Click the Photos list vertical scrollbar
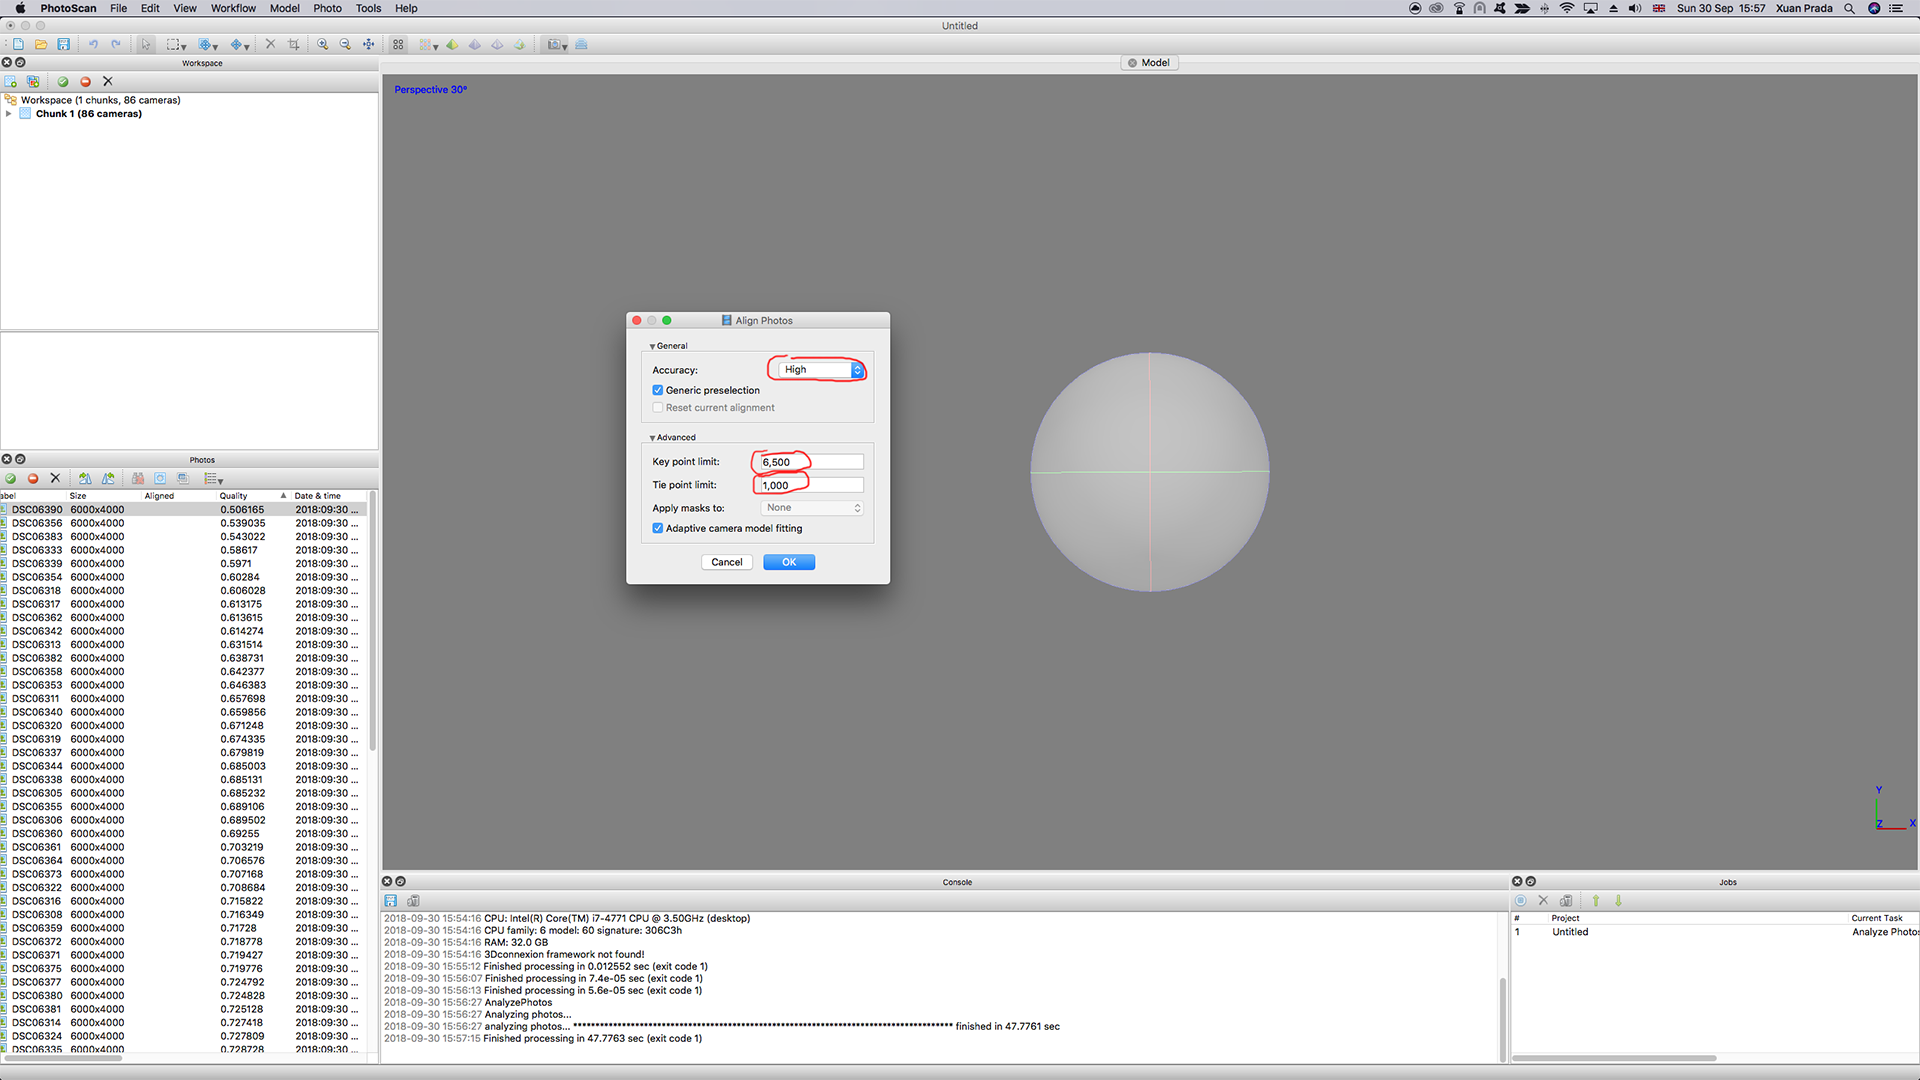 [373, 620]
